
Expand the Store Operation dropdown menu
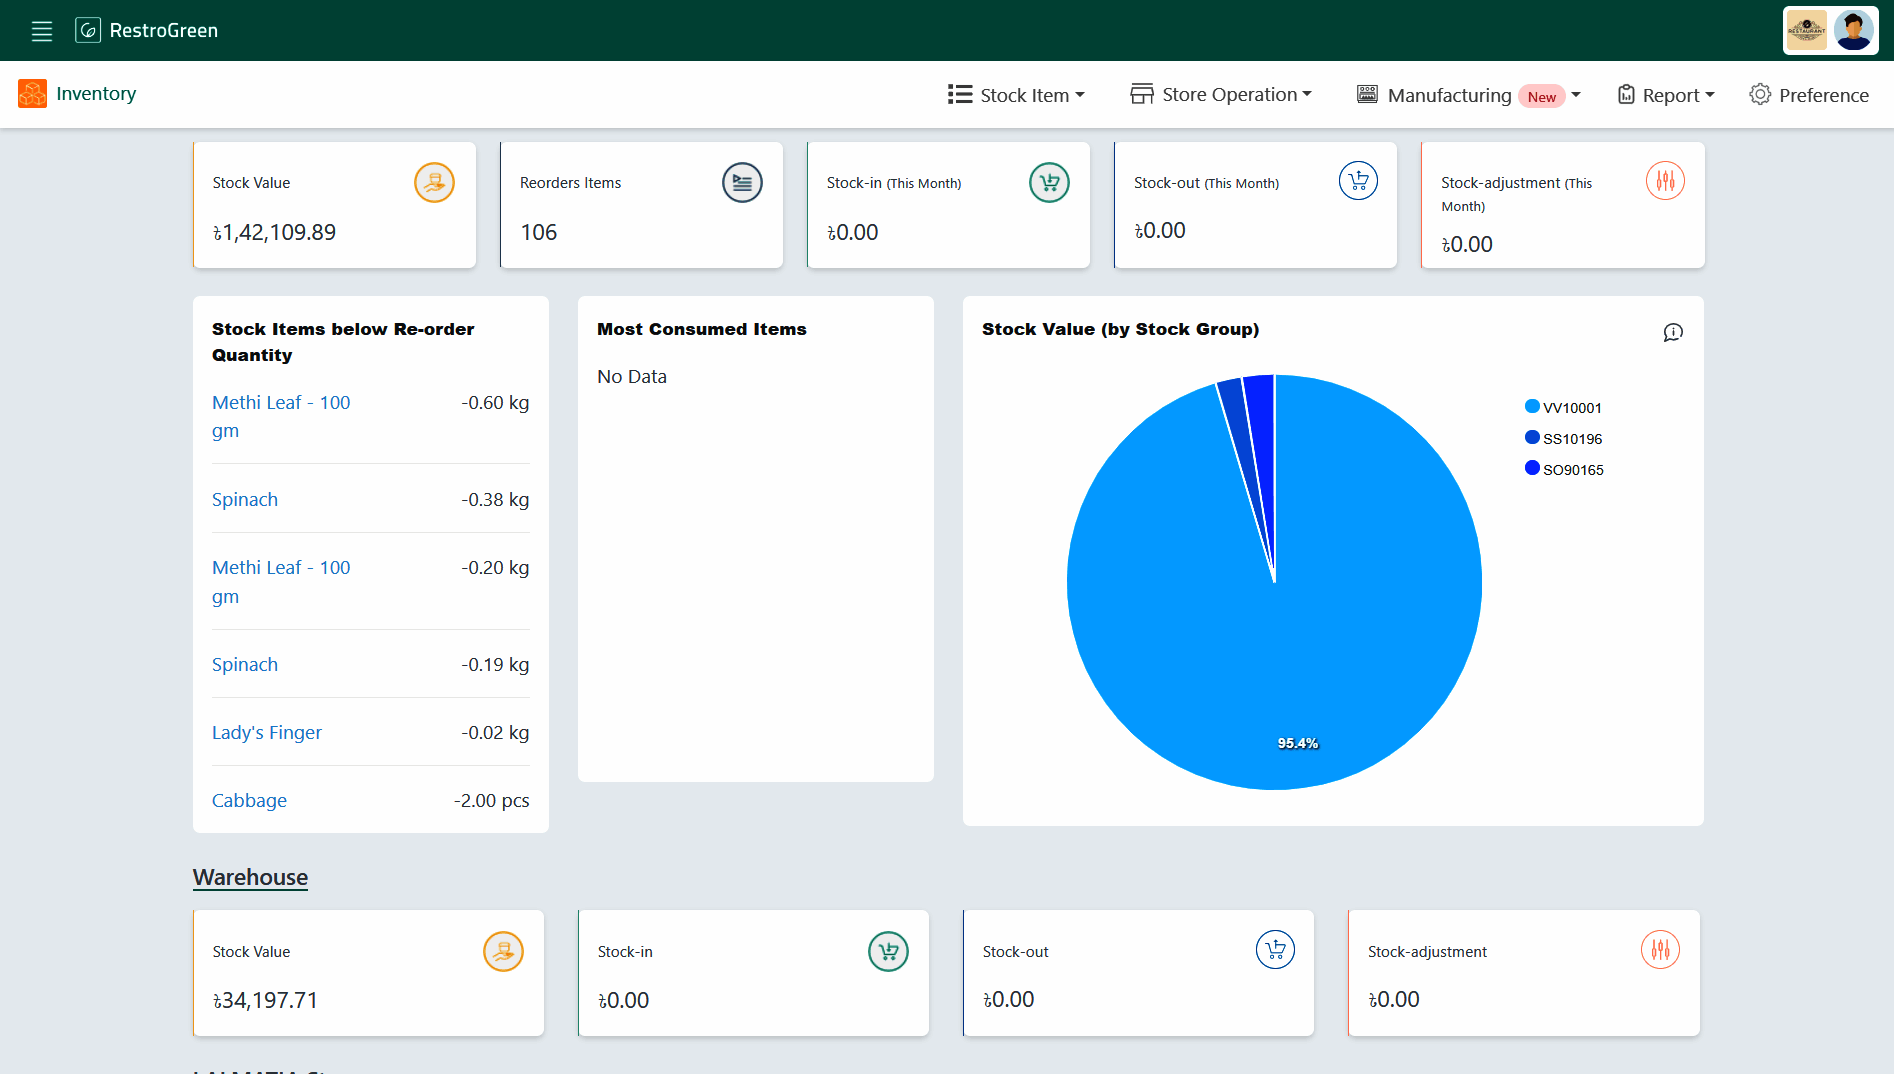pyautogui.click(x=1221, y=95)
